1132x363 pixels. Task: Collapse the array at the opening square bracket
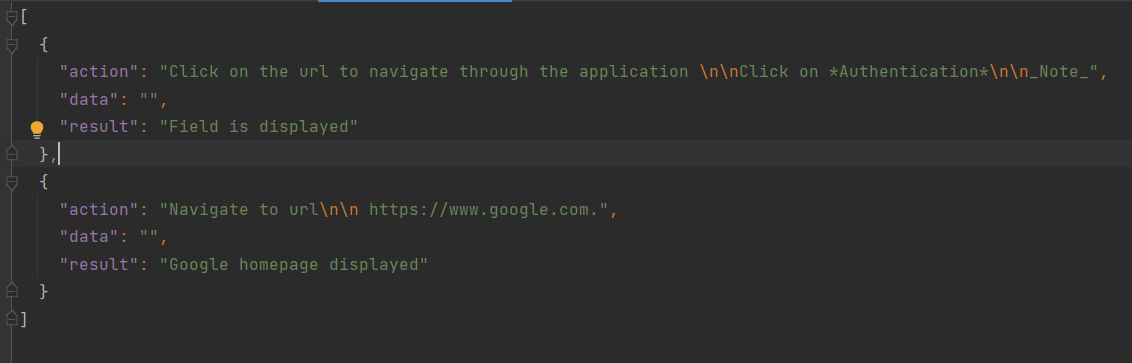[11, 18]
